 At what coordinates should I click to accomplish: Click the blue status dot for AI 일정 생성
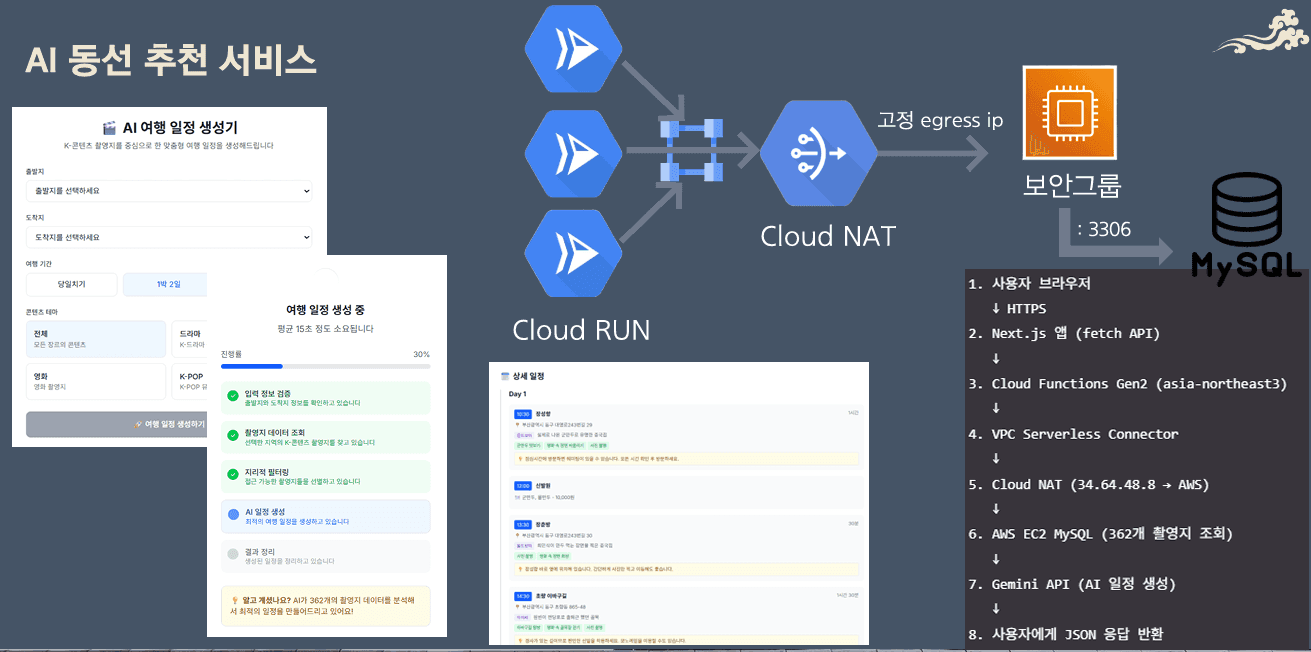pos(233,515)
